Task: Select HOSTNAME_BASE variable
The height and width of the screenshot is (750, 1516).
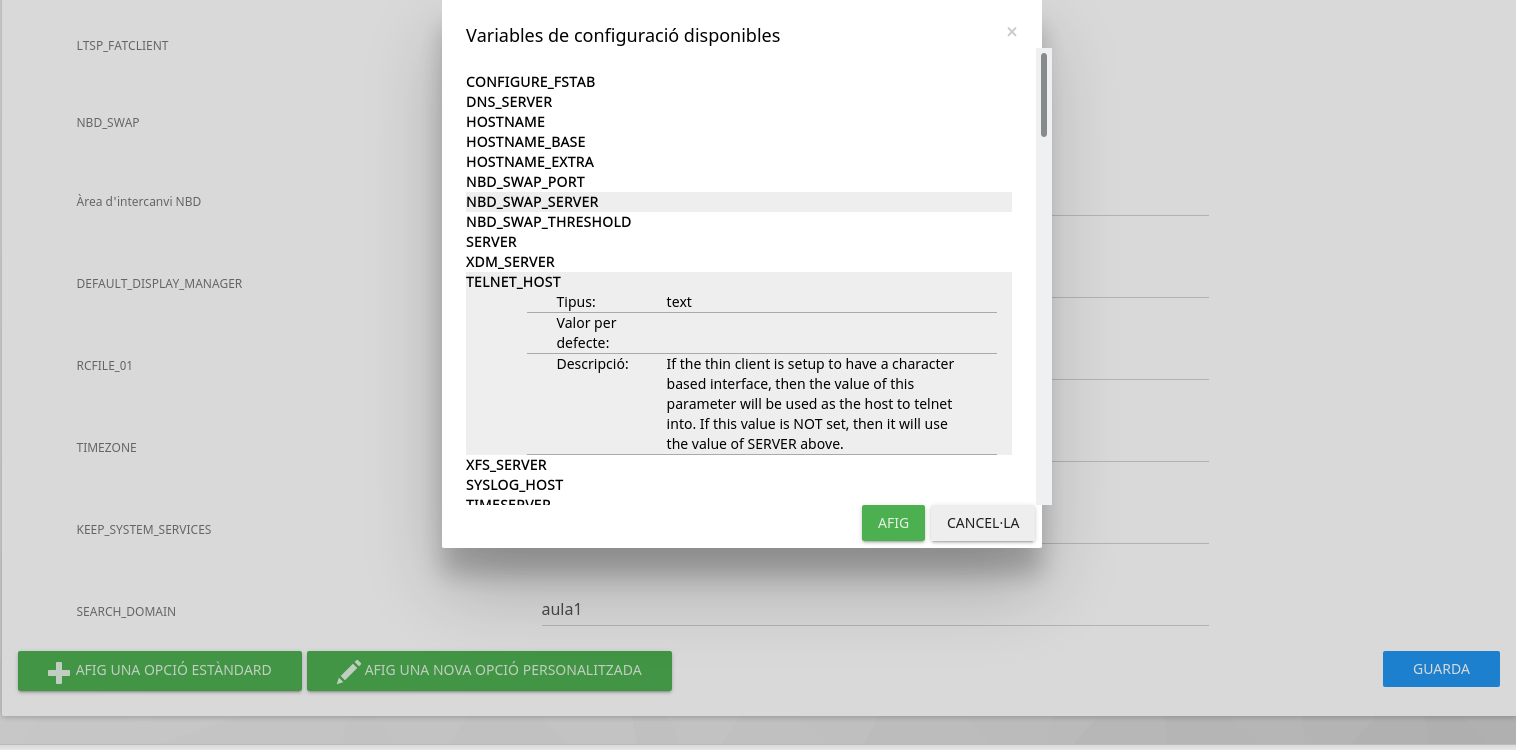Action: pos(525,142)
